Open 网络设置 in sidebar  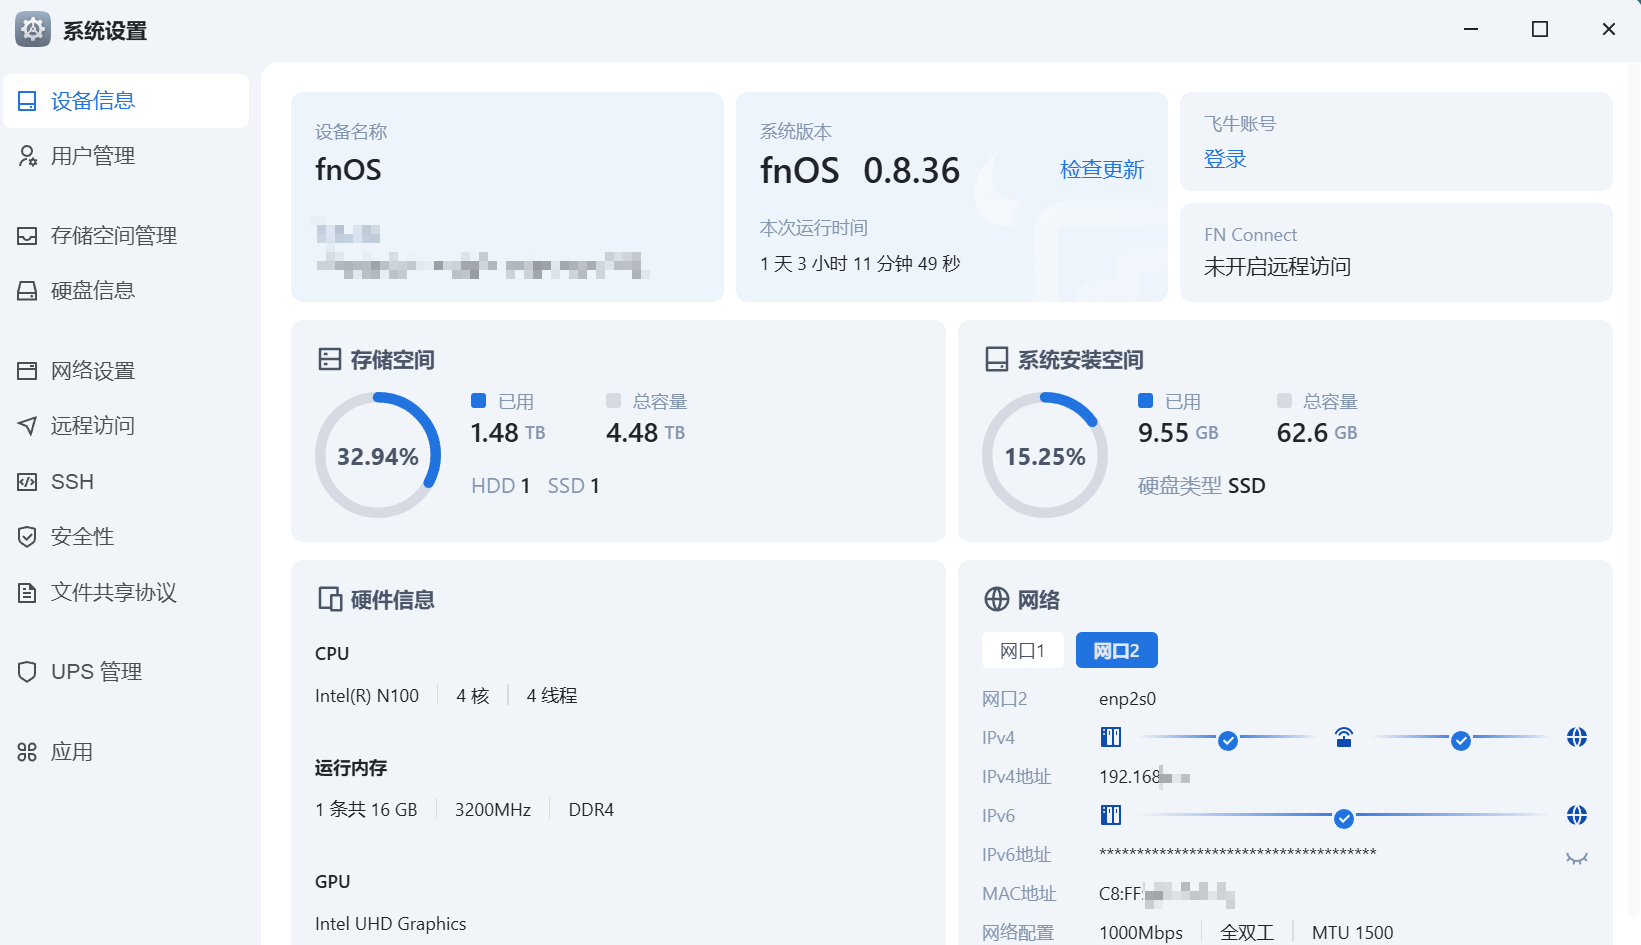pyautogui.click(x=126, y=371)
